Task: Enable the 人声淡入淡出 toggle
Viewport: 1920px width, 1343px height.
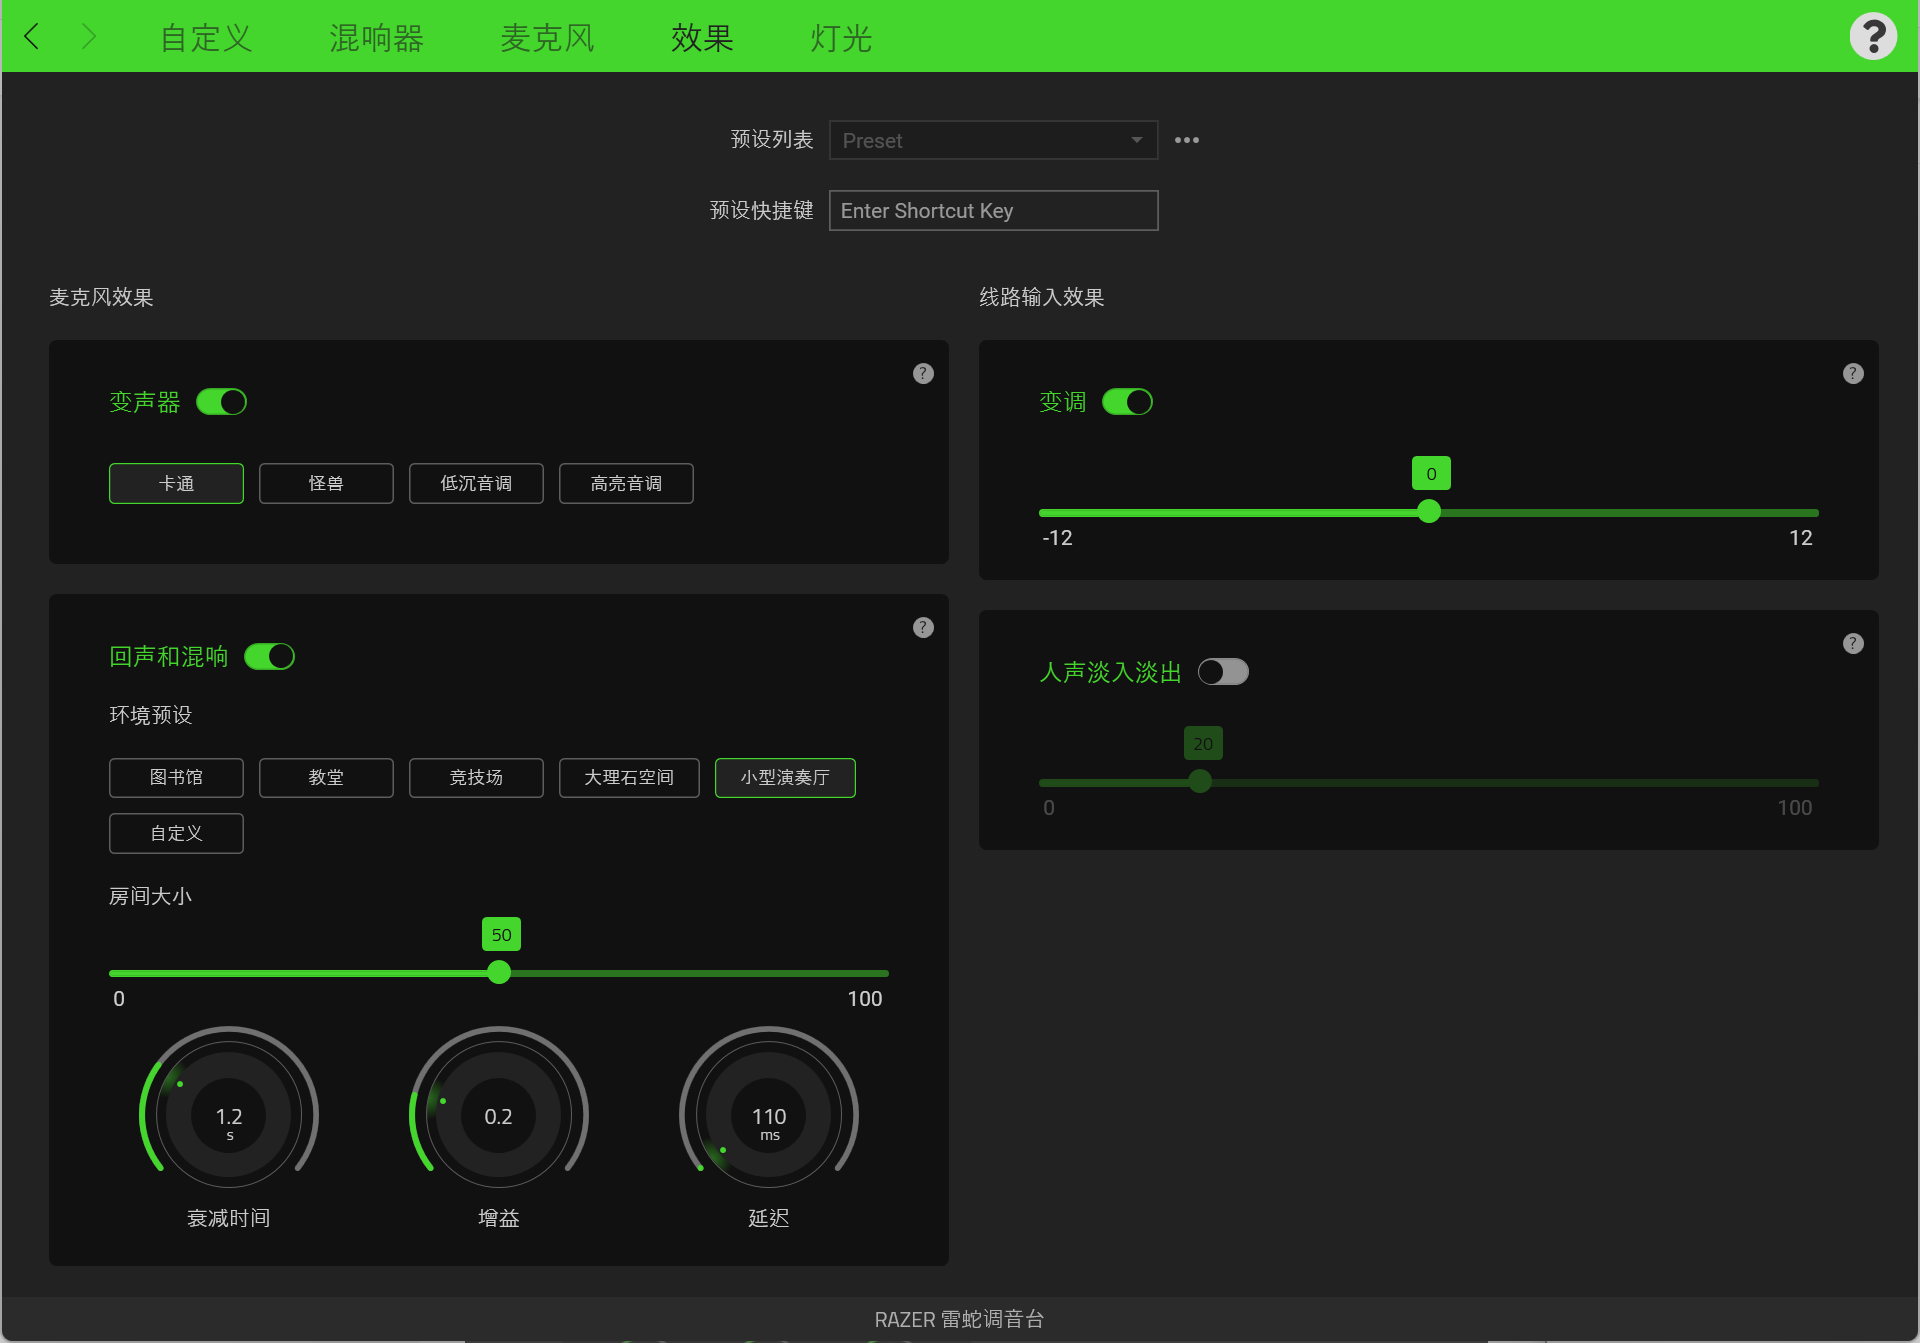Action: coord(1223,672)
